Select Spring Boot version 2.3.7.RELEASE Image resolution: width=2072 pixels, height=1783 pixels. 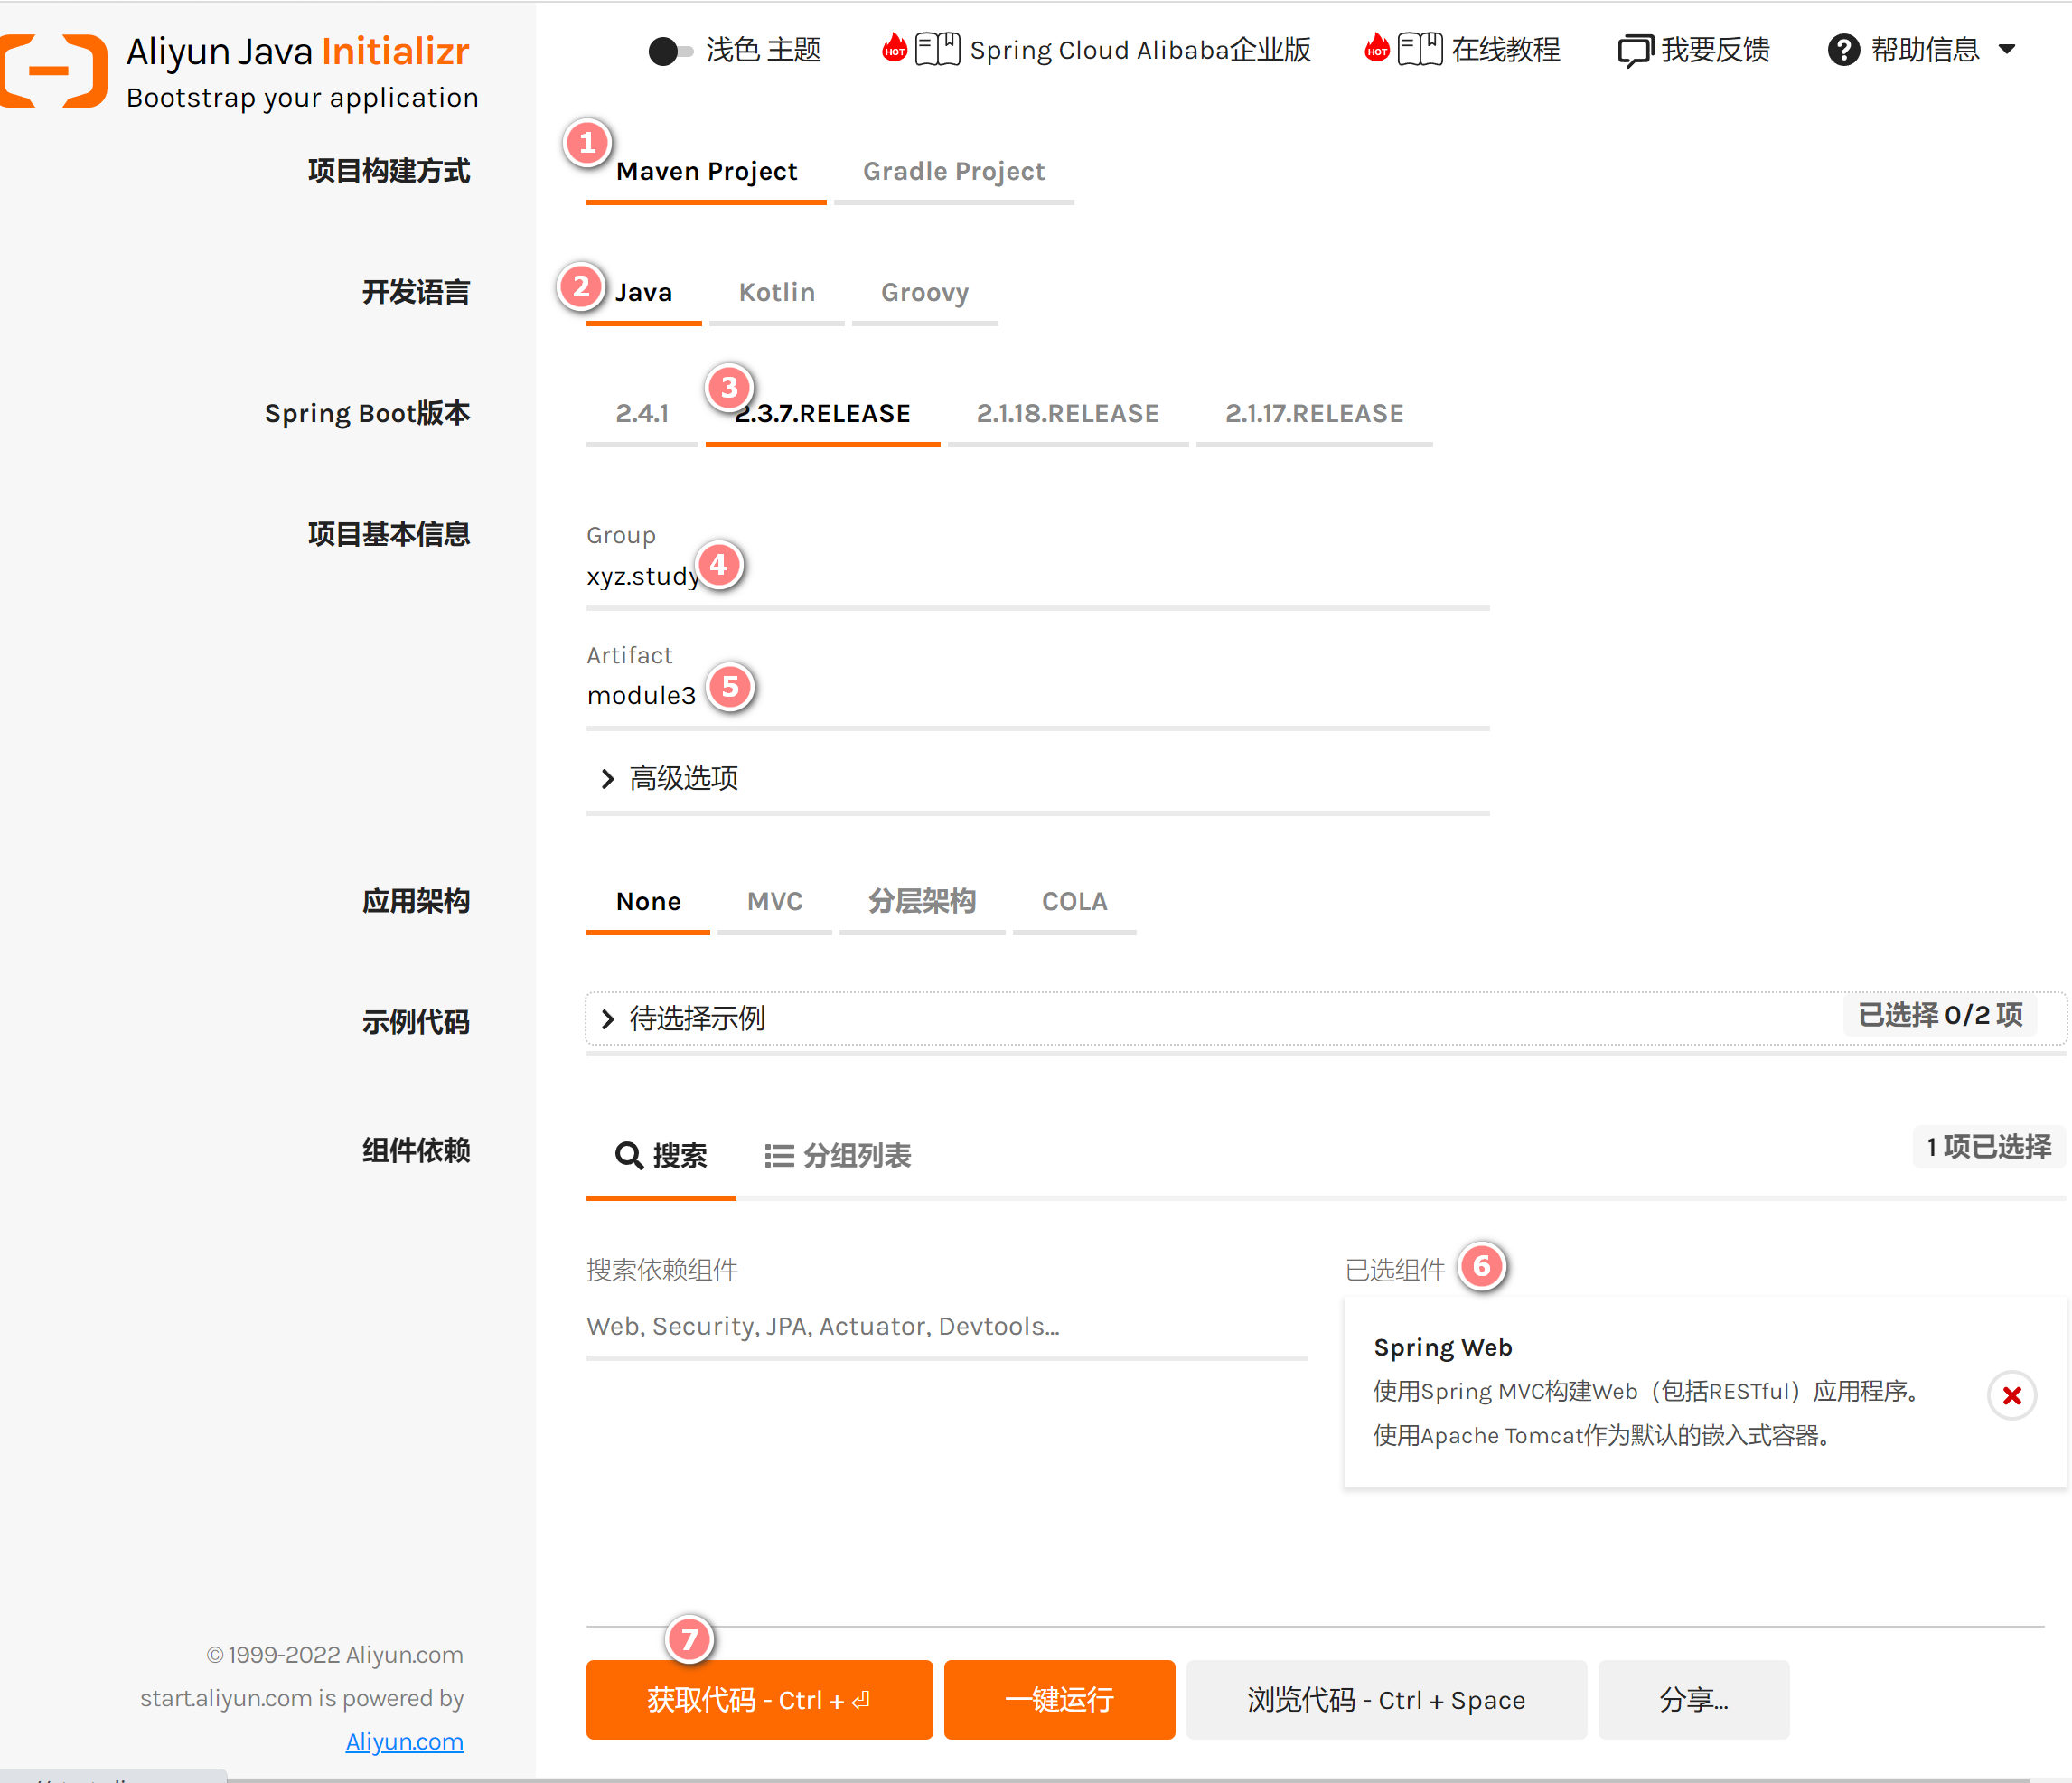823,414
